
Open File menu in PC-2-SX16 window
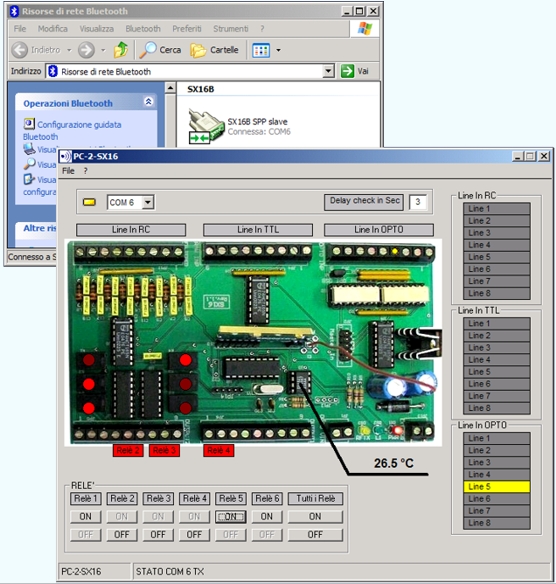coord(68,171)
